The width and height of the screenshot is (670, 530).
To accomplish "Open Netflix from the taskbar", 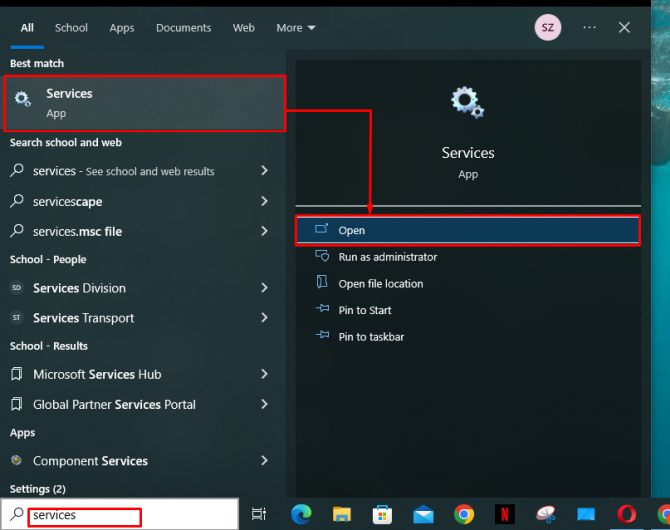I will pyautogui.click(x=504, y=514).
